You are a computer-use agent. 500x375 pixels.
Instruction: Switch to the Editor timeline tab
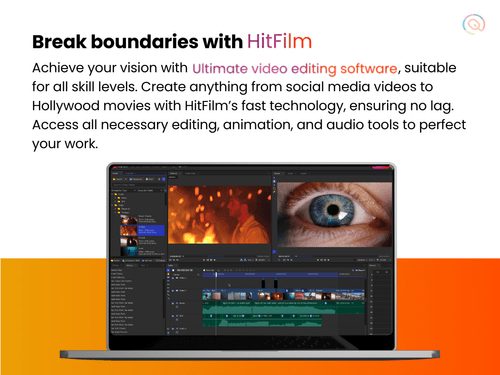point(171,266)
